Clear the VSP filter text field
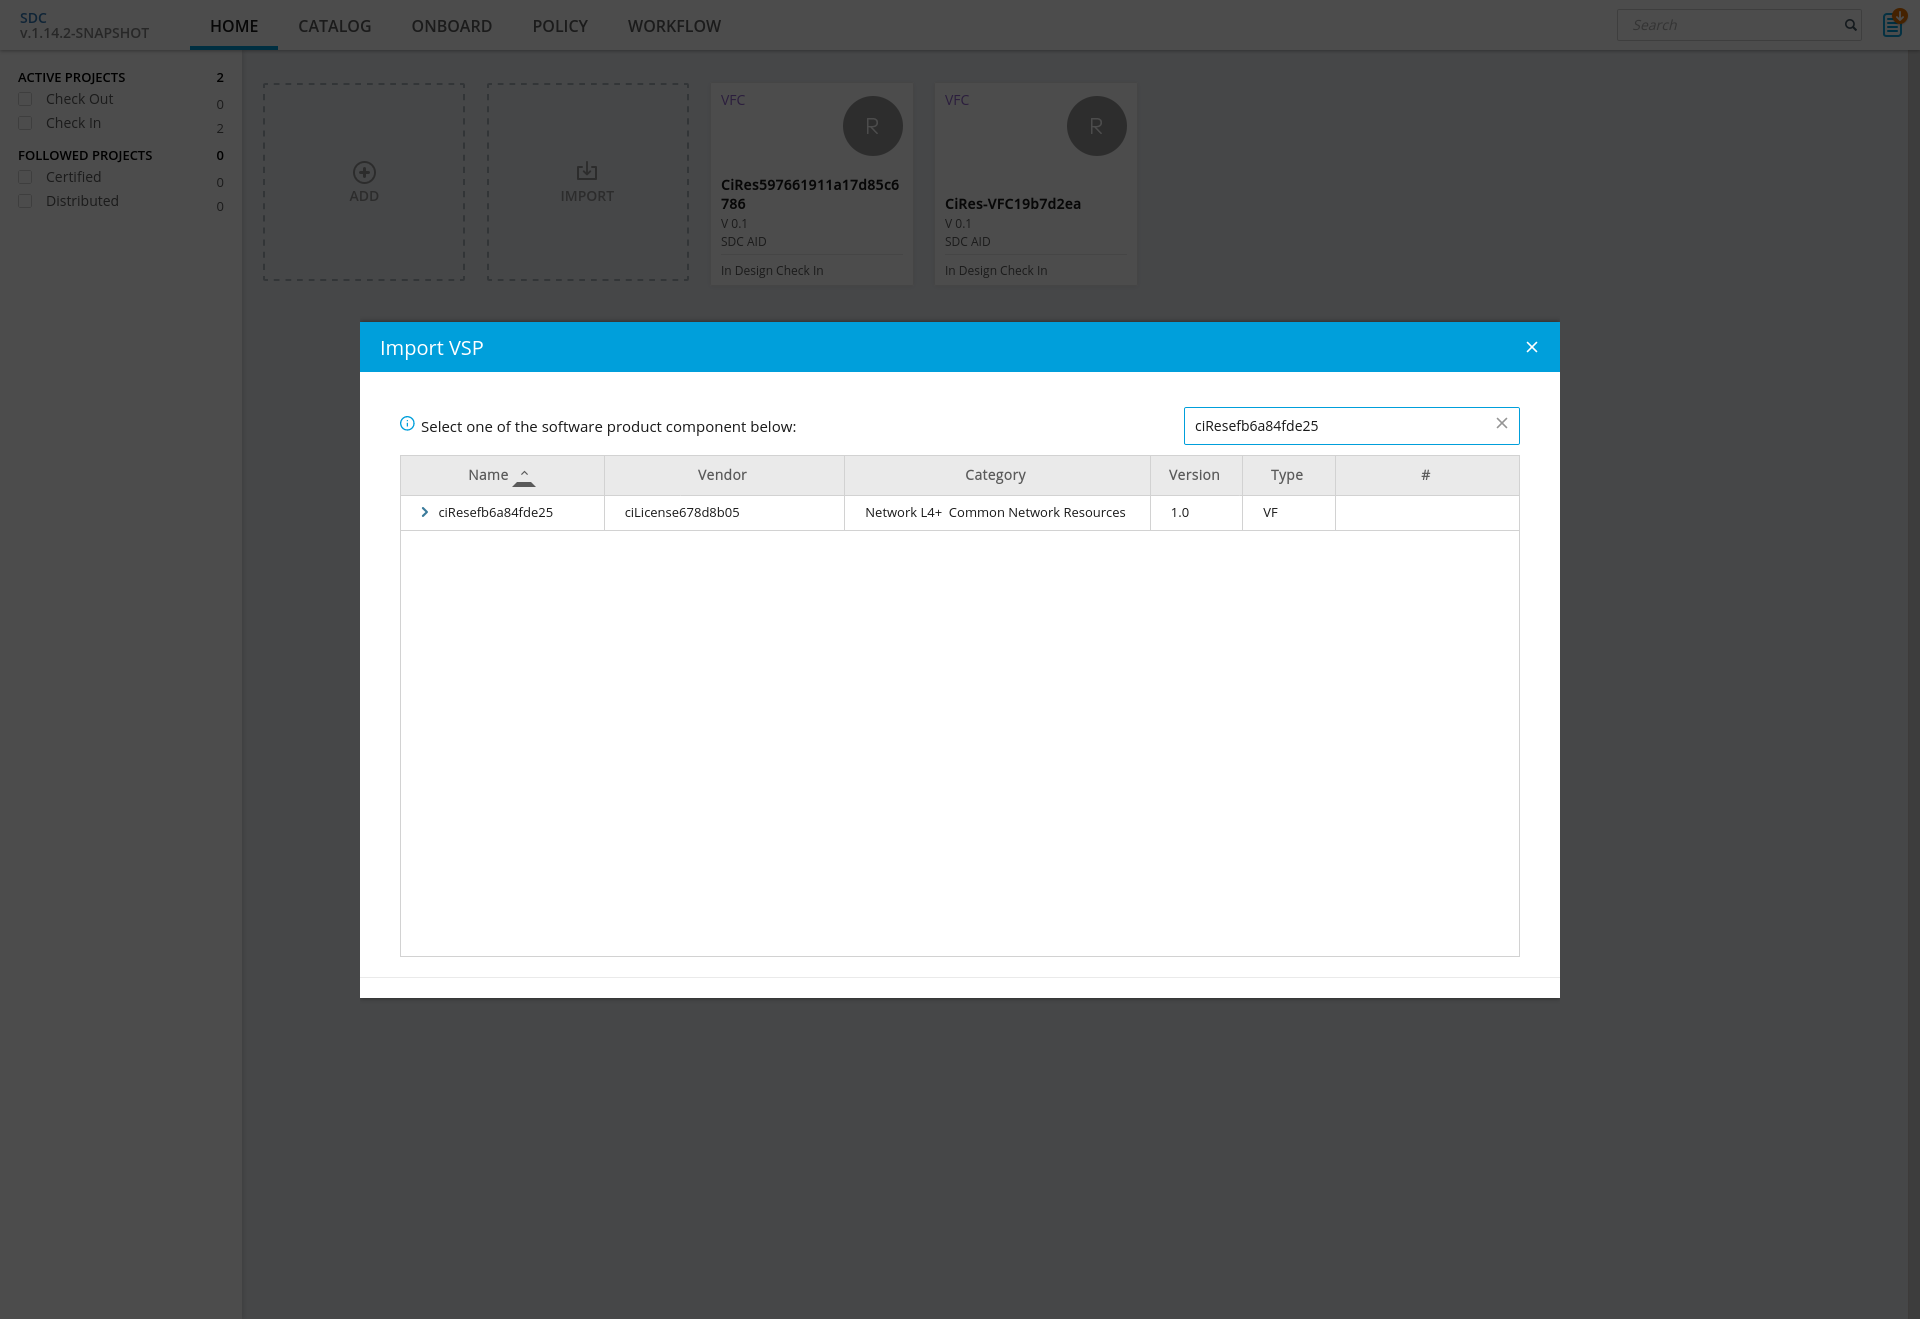This screenshot has height=1319, width=1920. 1501,424
